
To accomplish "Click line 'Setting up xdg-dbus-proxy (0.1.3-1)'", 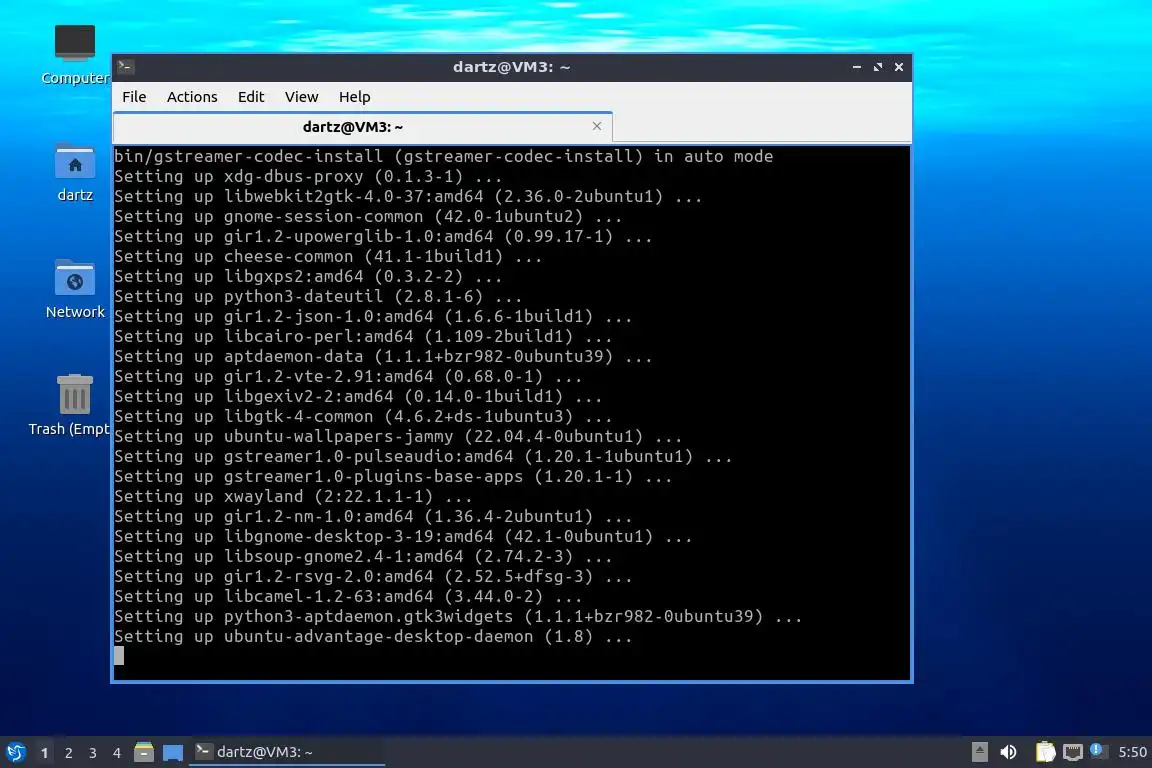I will coord(308,176).
